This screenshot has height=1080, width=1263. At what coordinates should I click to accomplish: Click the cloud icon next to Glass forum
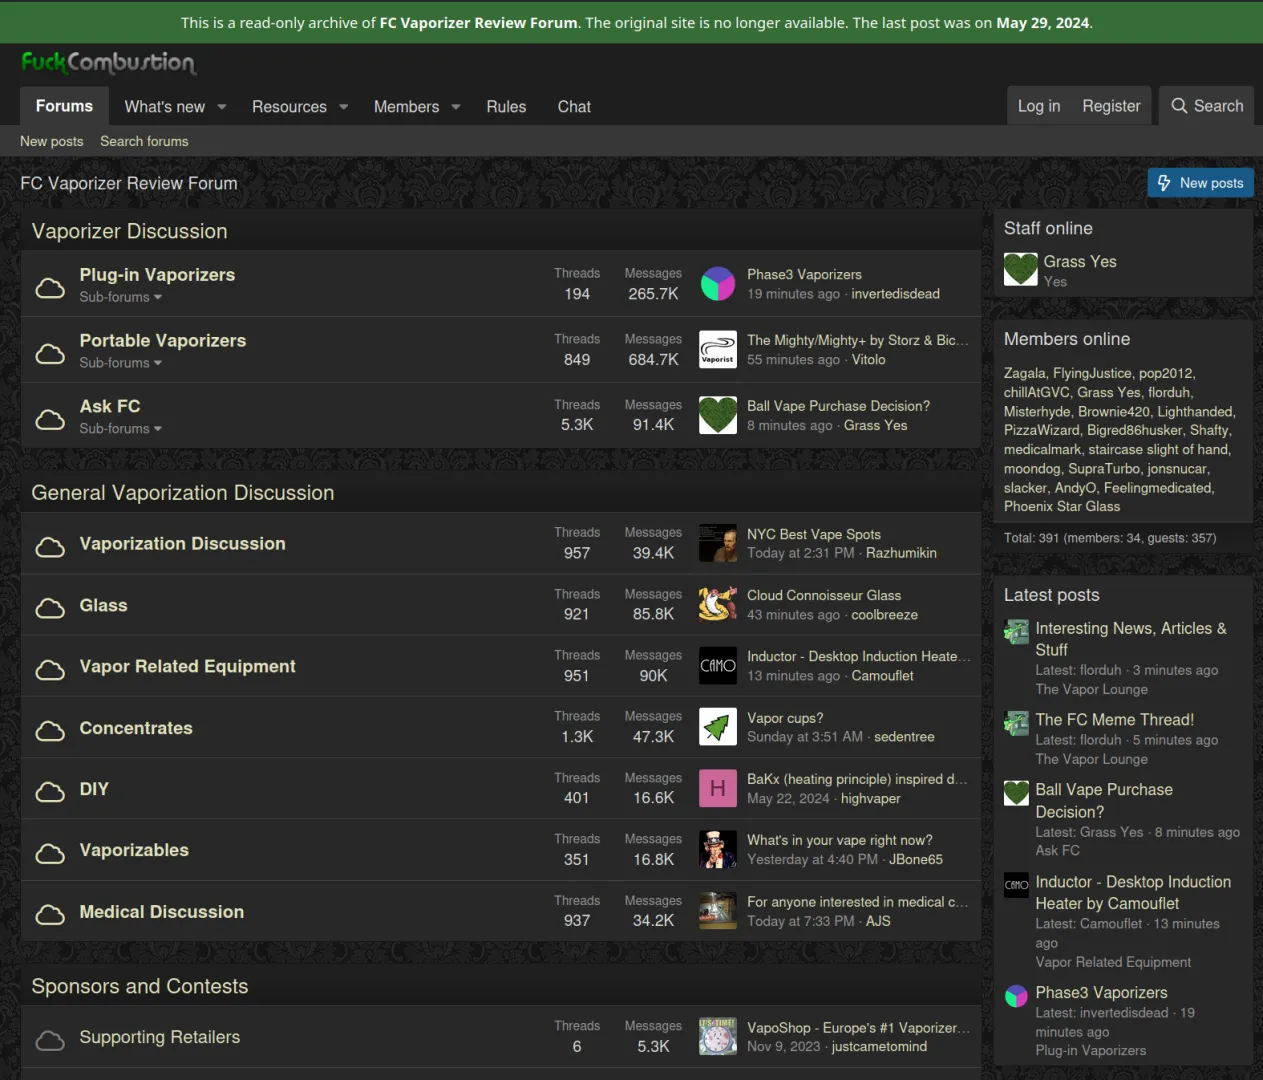click(50, 608)
